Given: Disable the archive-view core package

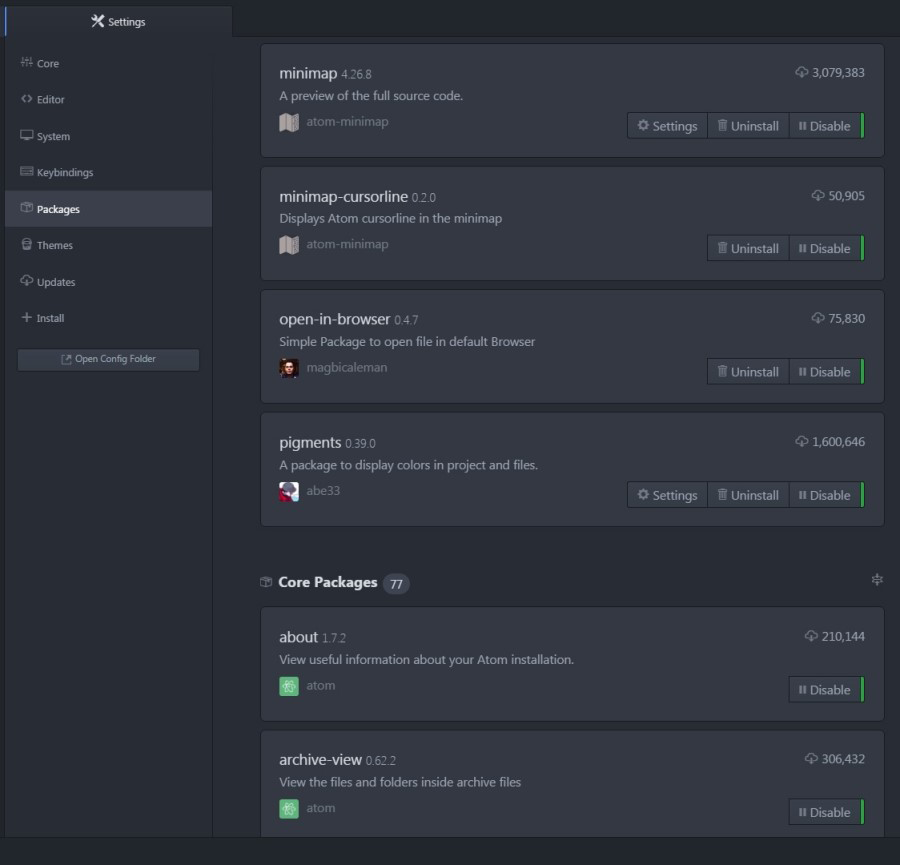Looking at the screenshot, I should coord(826,812).
